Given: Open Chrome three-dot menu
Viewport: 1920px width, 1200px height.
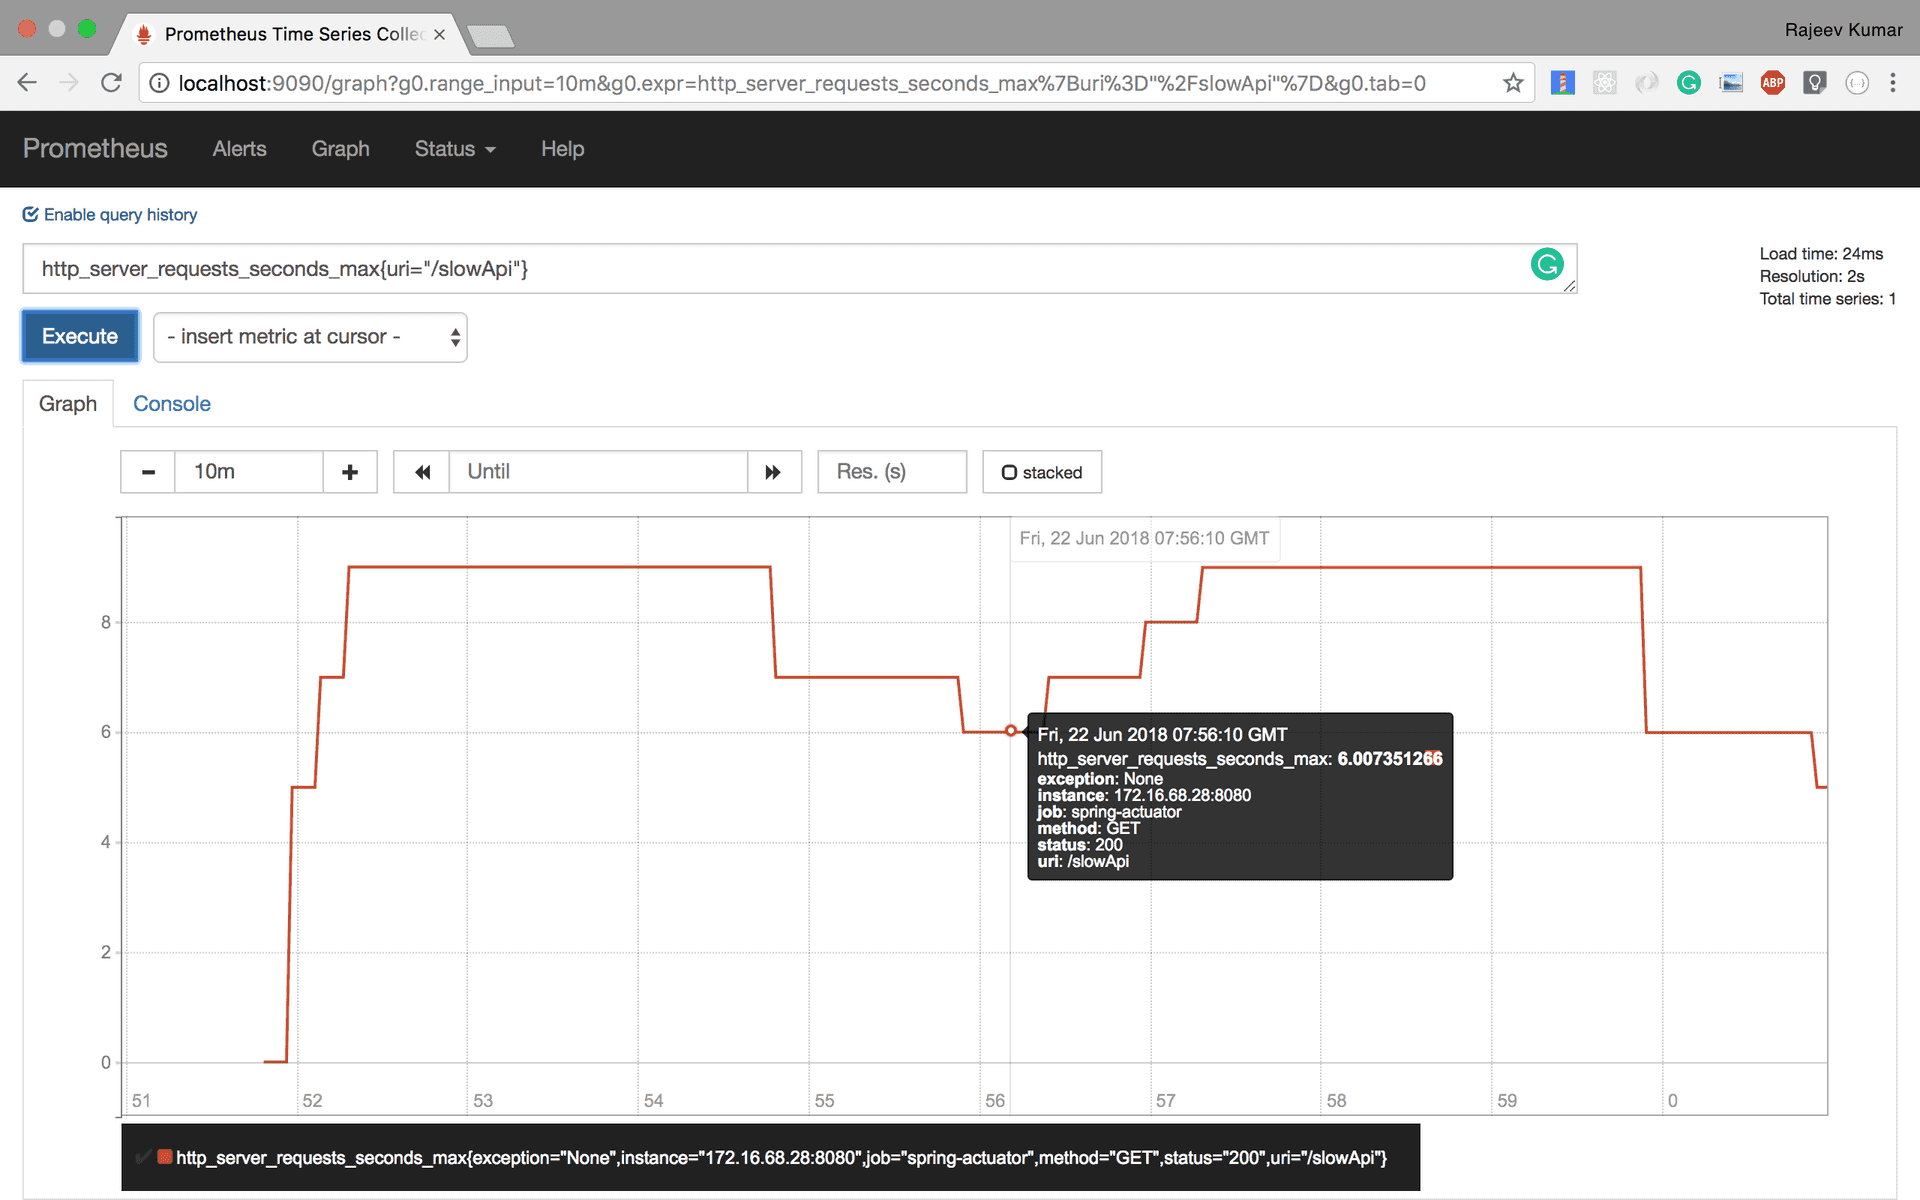Looking at the screenshot, I should pyautogui.click(x=1893, y=83).
